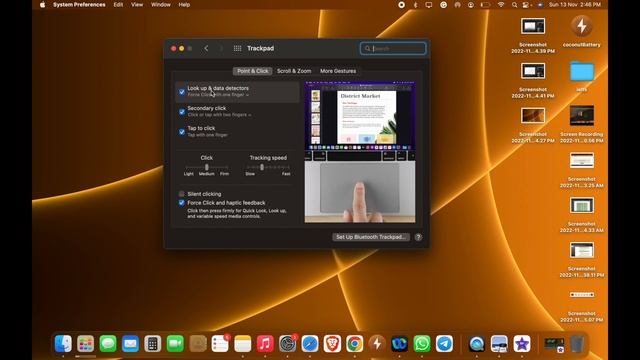Open Calculator from the Dock

coord(153,344)
